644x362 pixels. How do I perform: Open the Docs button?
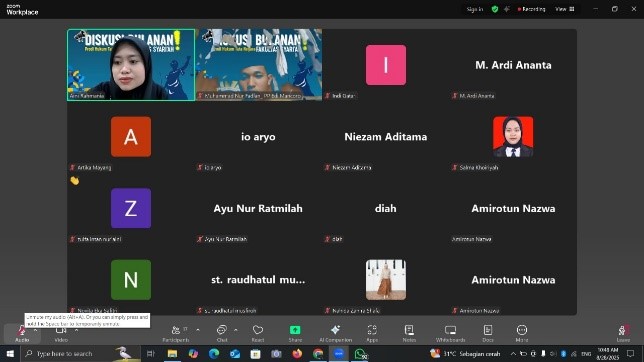488,333
